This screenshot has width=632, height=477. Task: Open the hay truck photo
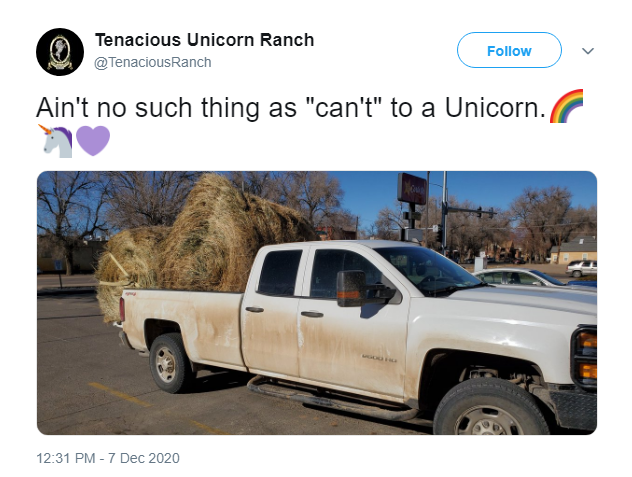(317, 303)
